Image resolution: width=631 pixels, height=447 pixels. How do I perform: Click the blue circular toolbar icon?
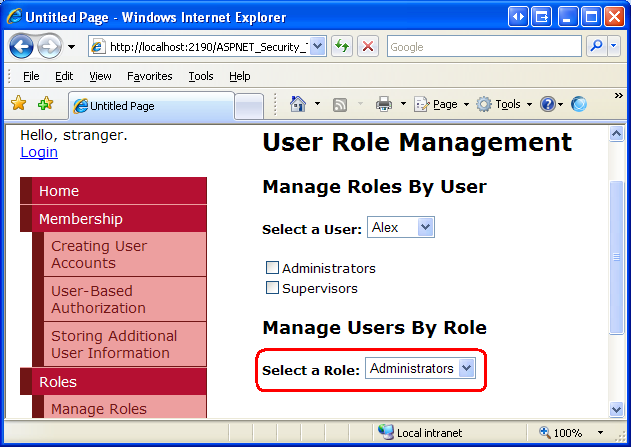[x=579, y=104]
